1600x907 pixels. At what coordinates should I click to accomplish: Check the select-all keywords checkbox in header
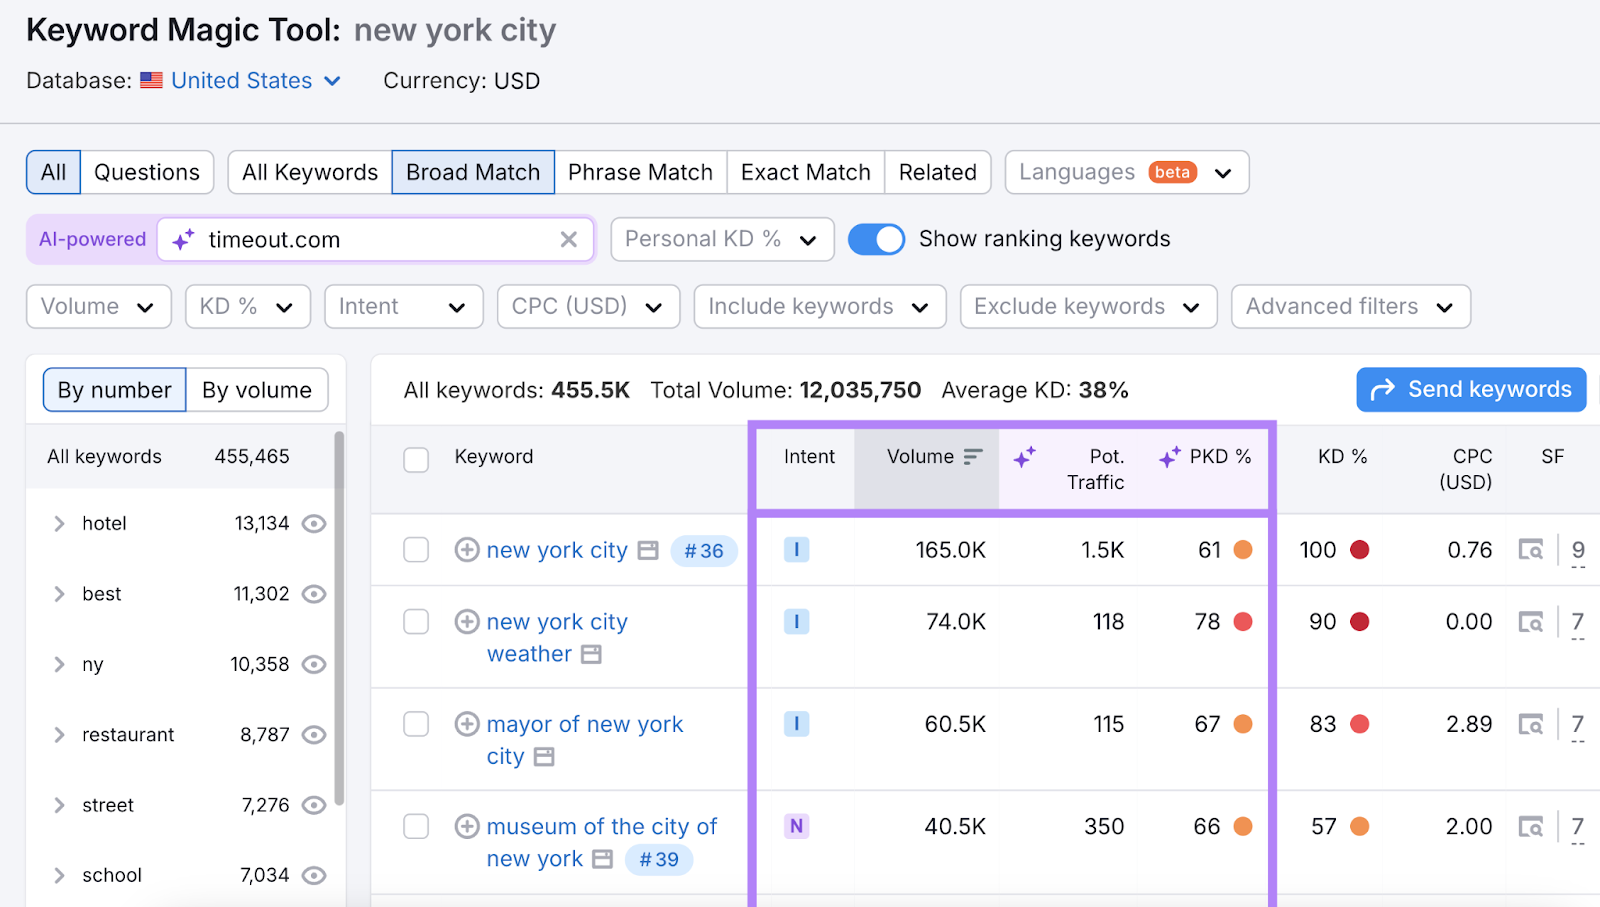click(416, 460)
